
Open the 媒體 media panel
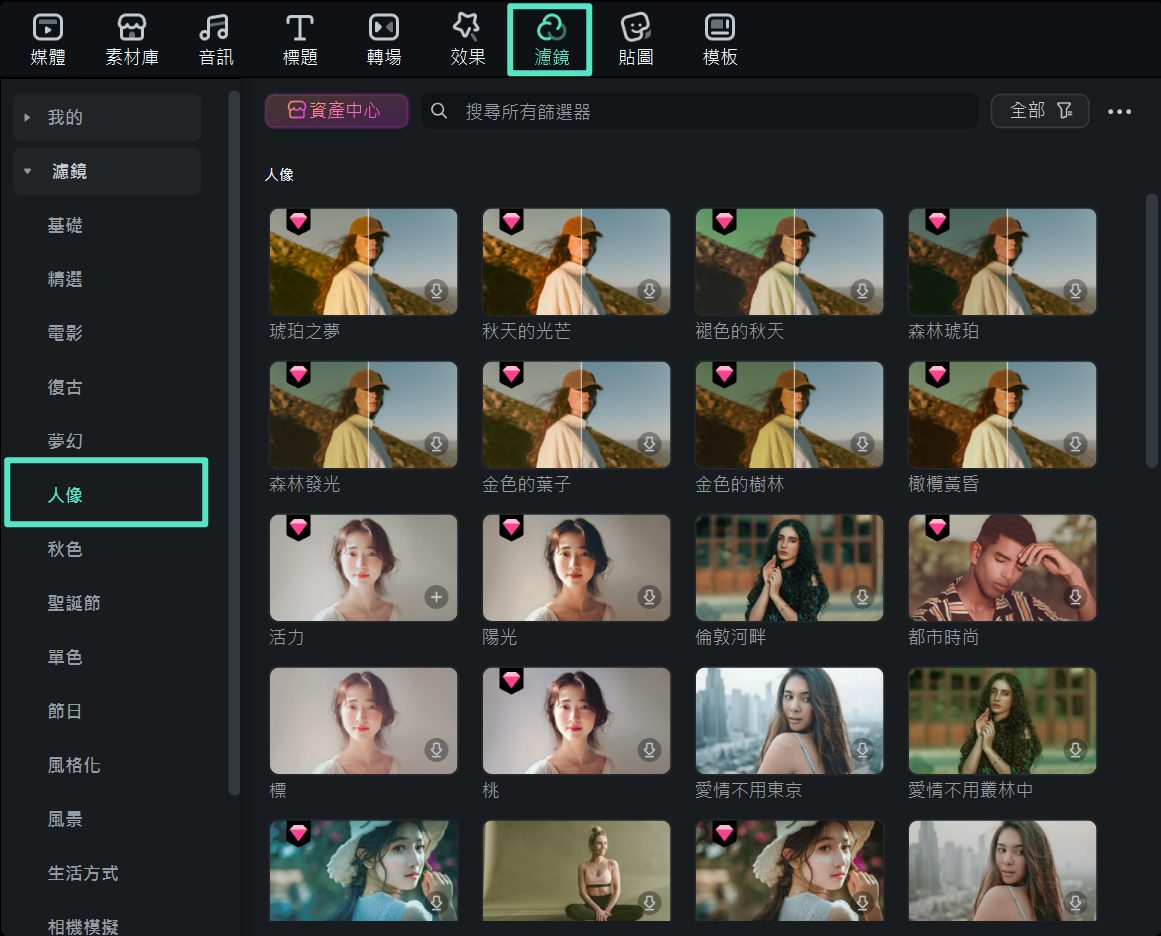[x=45, y=38]
